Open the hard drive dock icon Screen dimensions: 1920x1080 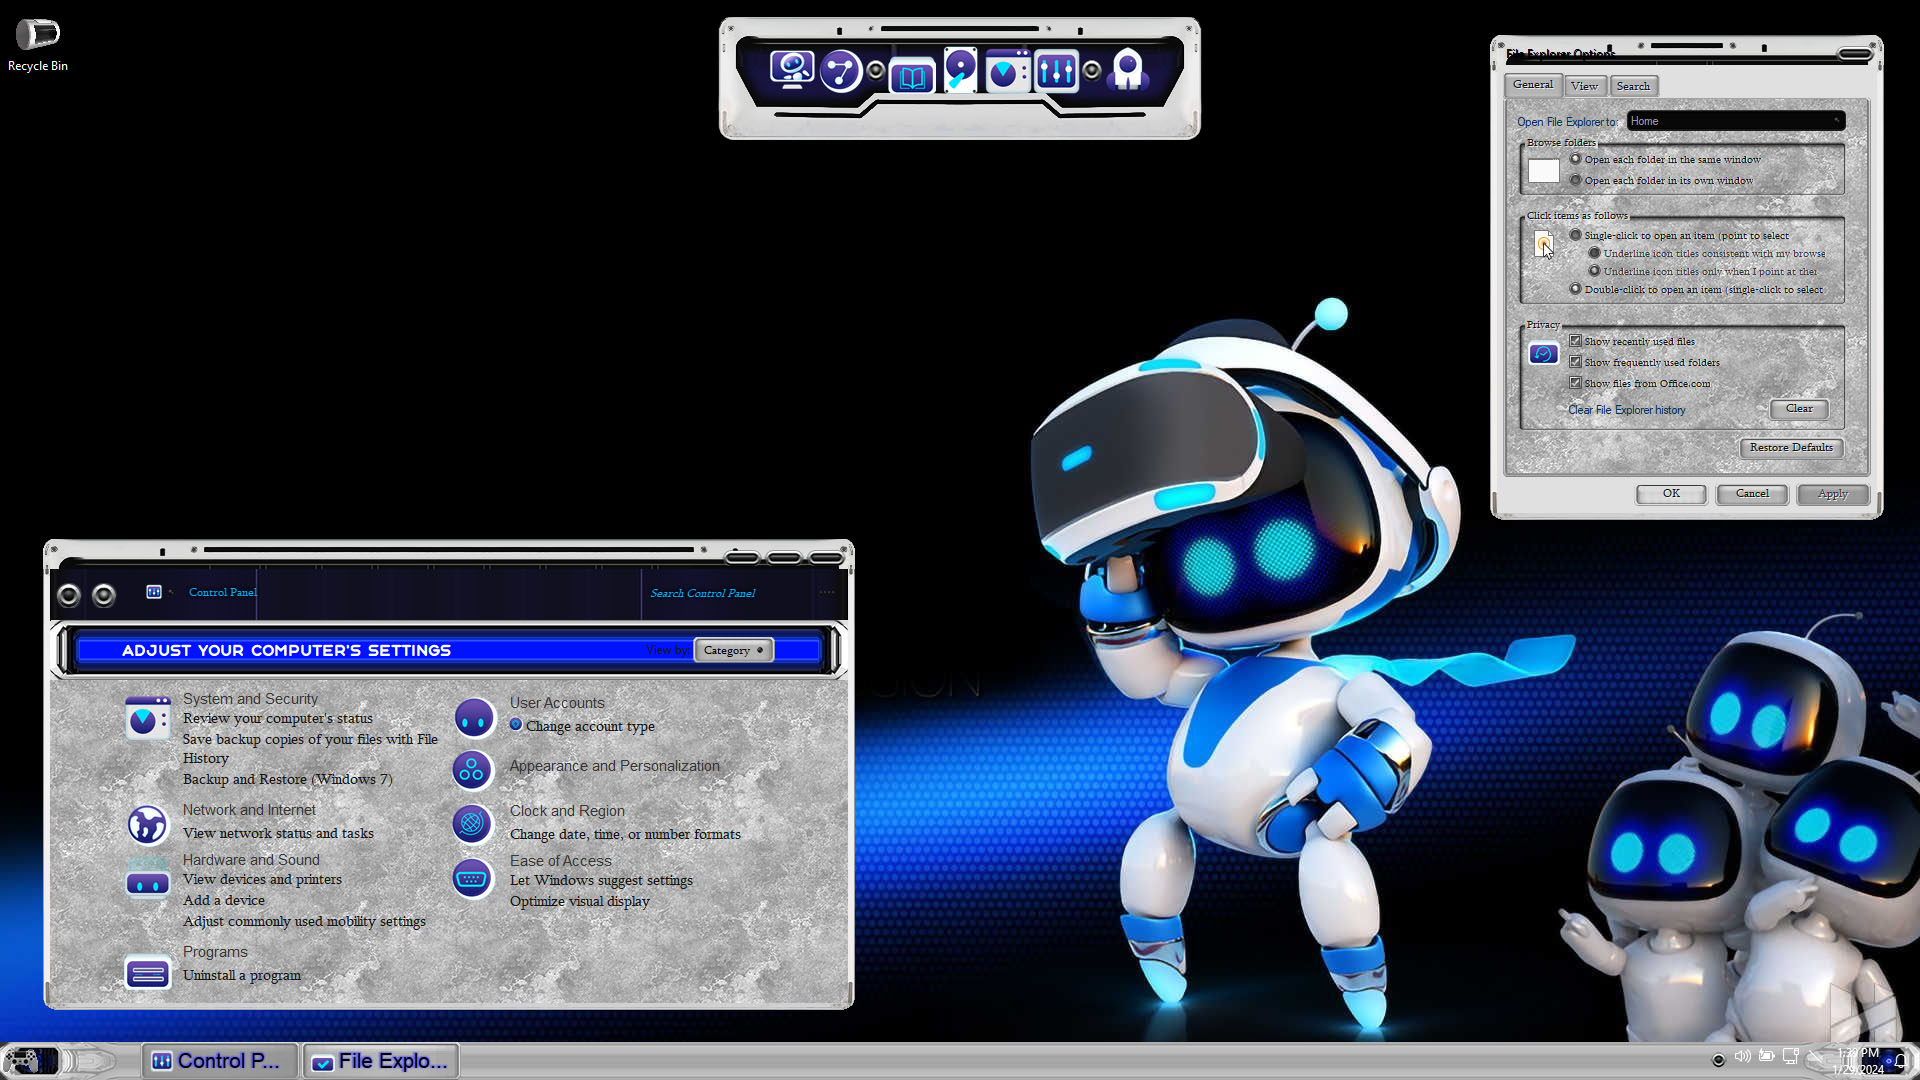pos(960,70)
